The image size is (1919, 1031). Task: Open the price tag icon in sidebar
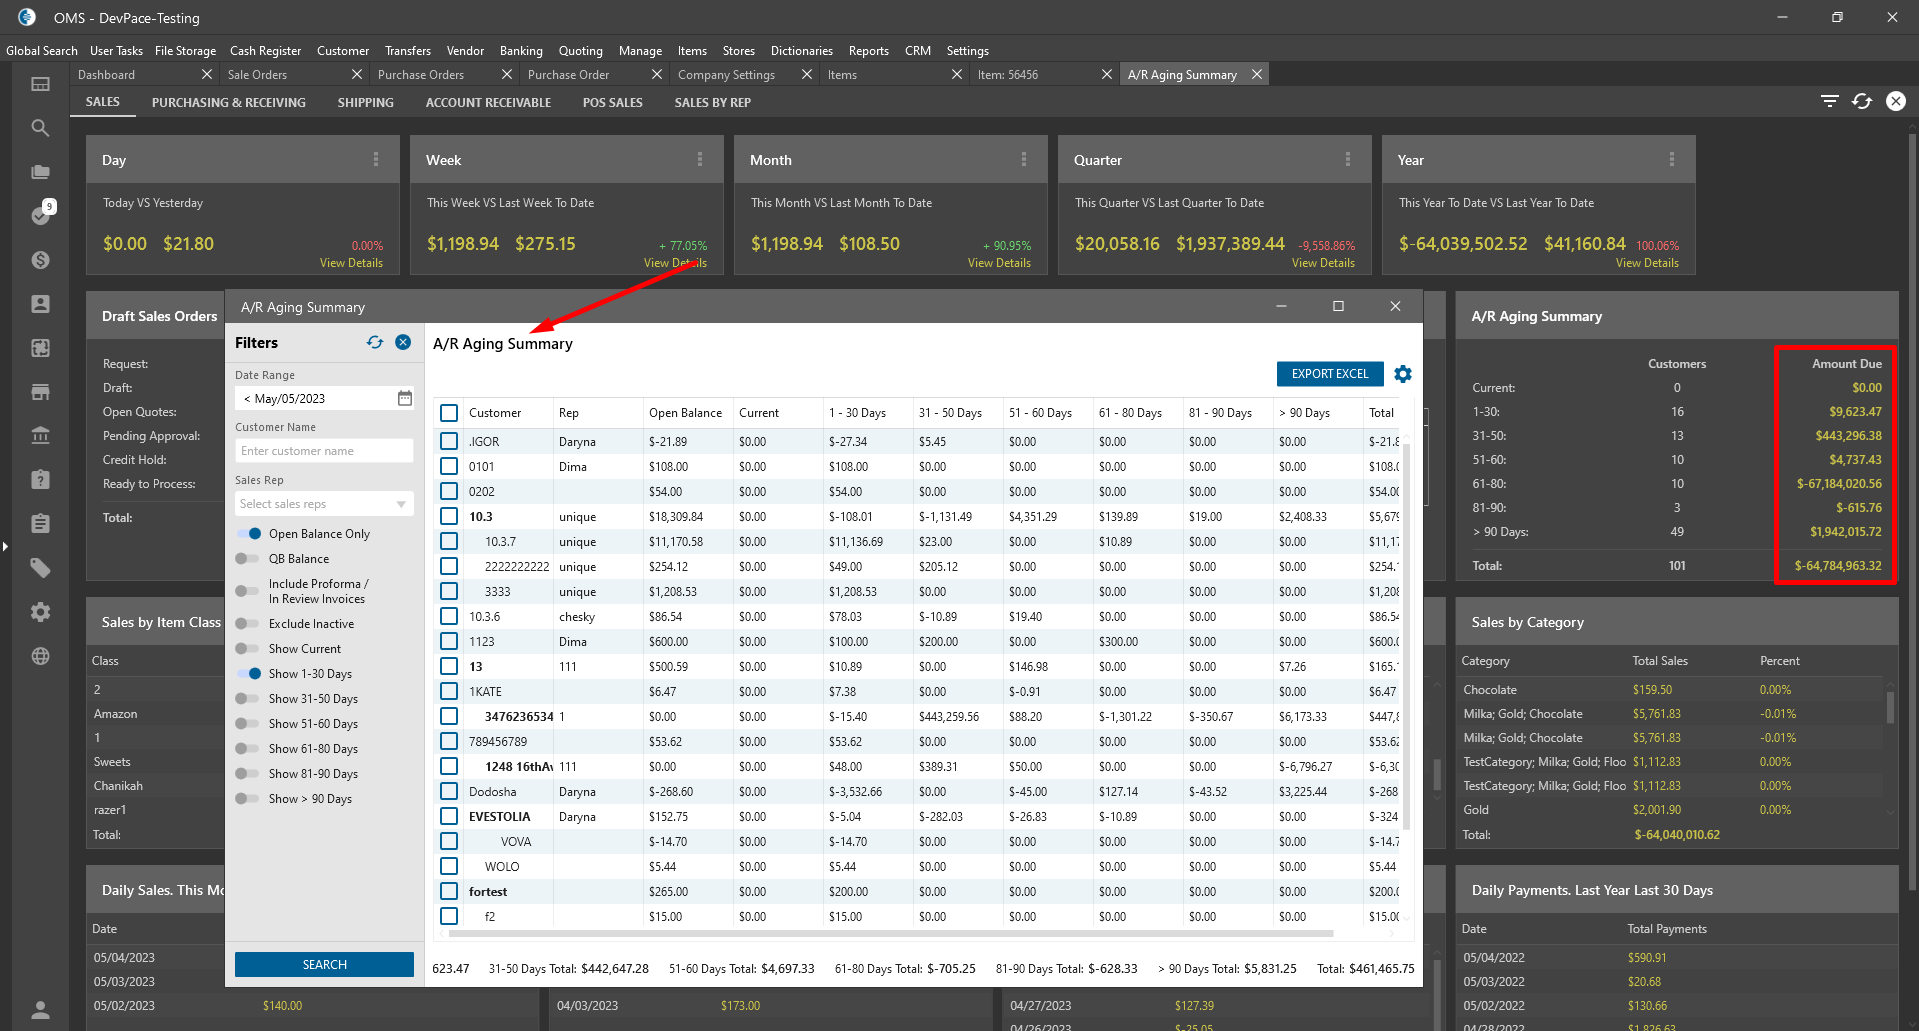[40, 568]
